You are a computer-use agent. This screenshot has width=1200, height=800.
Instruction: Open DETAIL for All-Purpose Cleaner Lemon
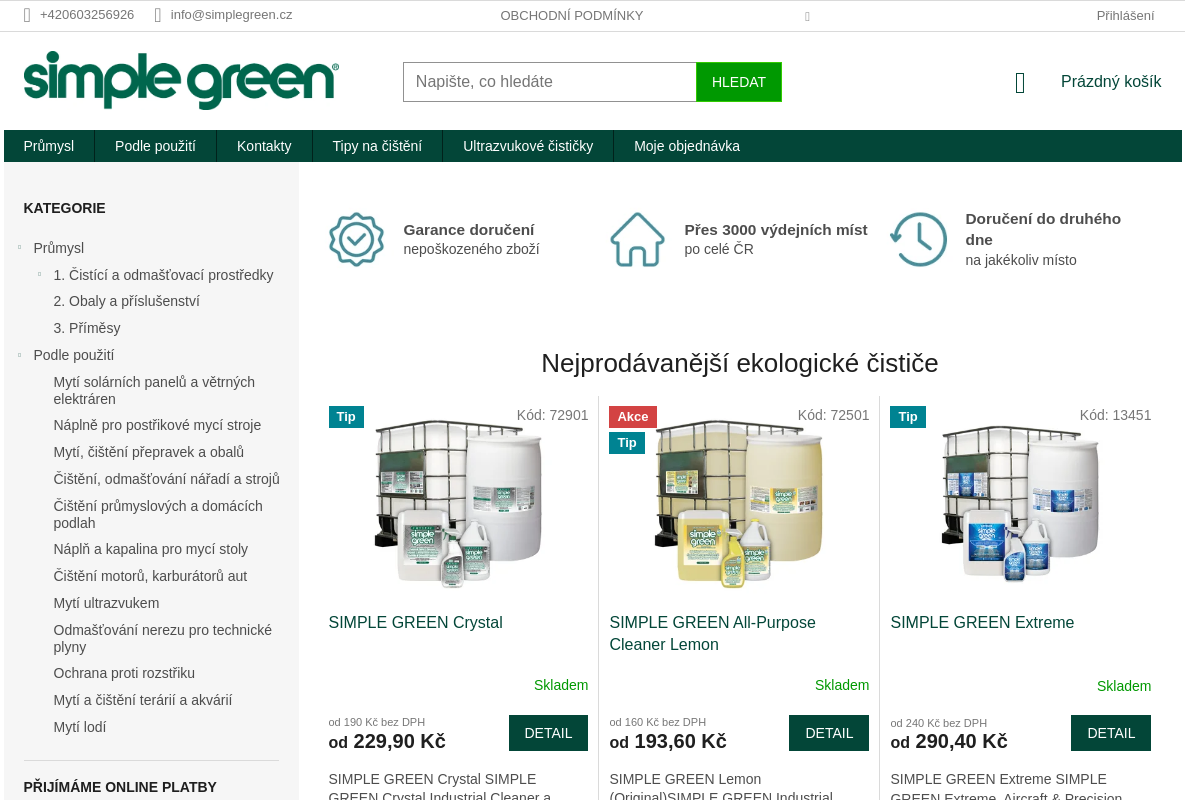(829, 733)
